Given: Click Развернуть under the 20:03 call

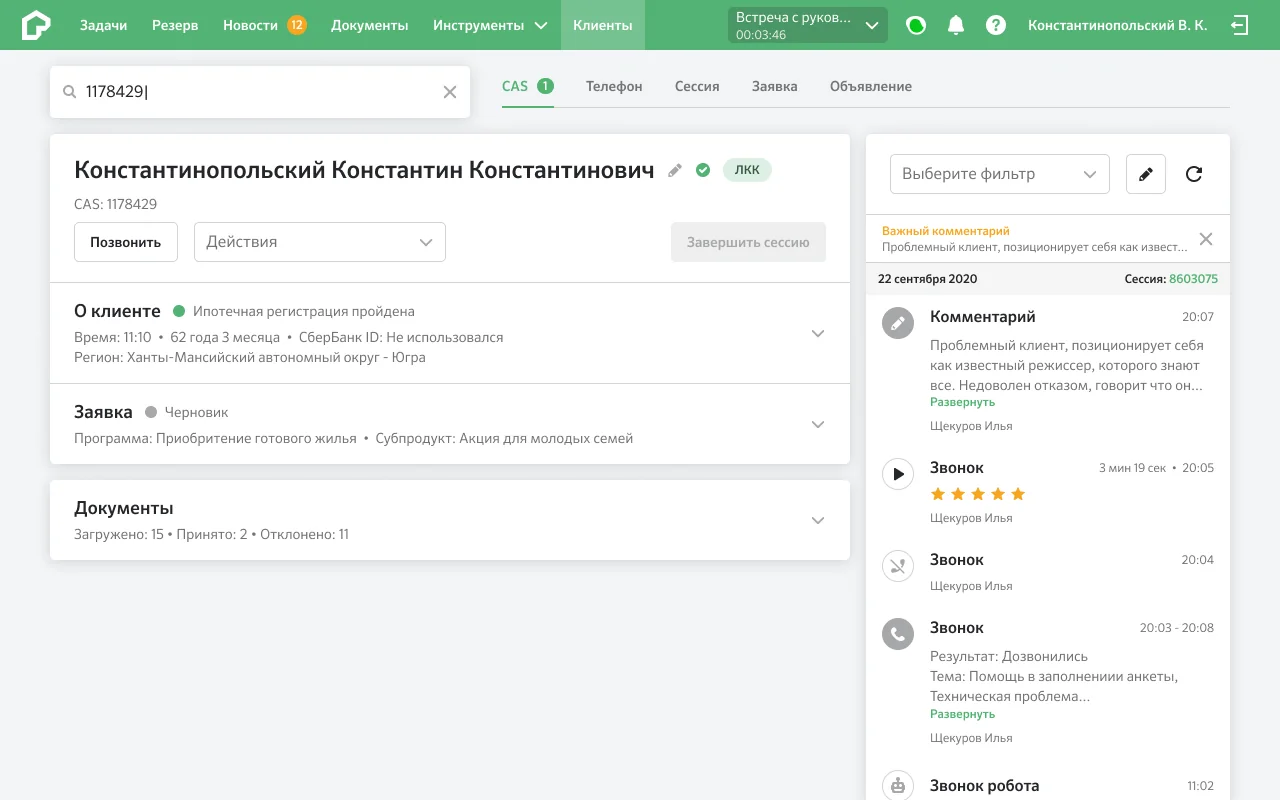Looking at the screenshot, I should coord(962,714).
